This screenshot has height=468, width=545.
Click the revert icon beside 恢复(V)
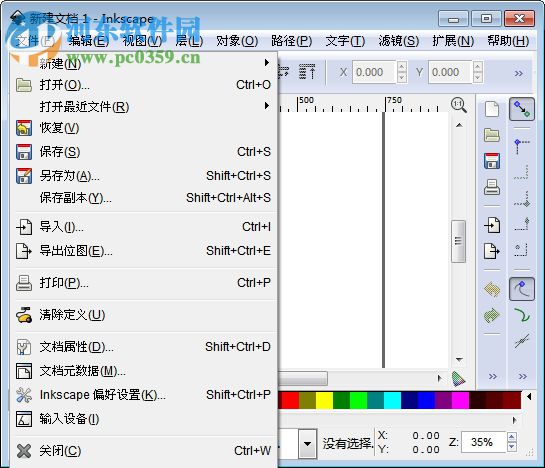tap(24, 128)
